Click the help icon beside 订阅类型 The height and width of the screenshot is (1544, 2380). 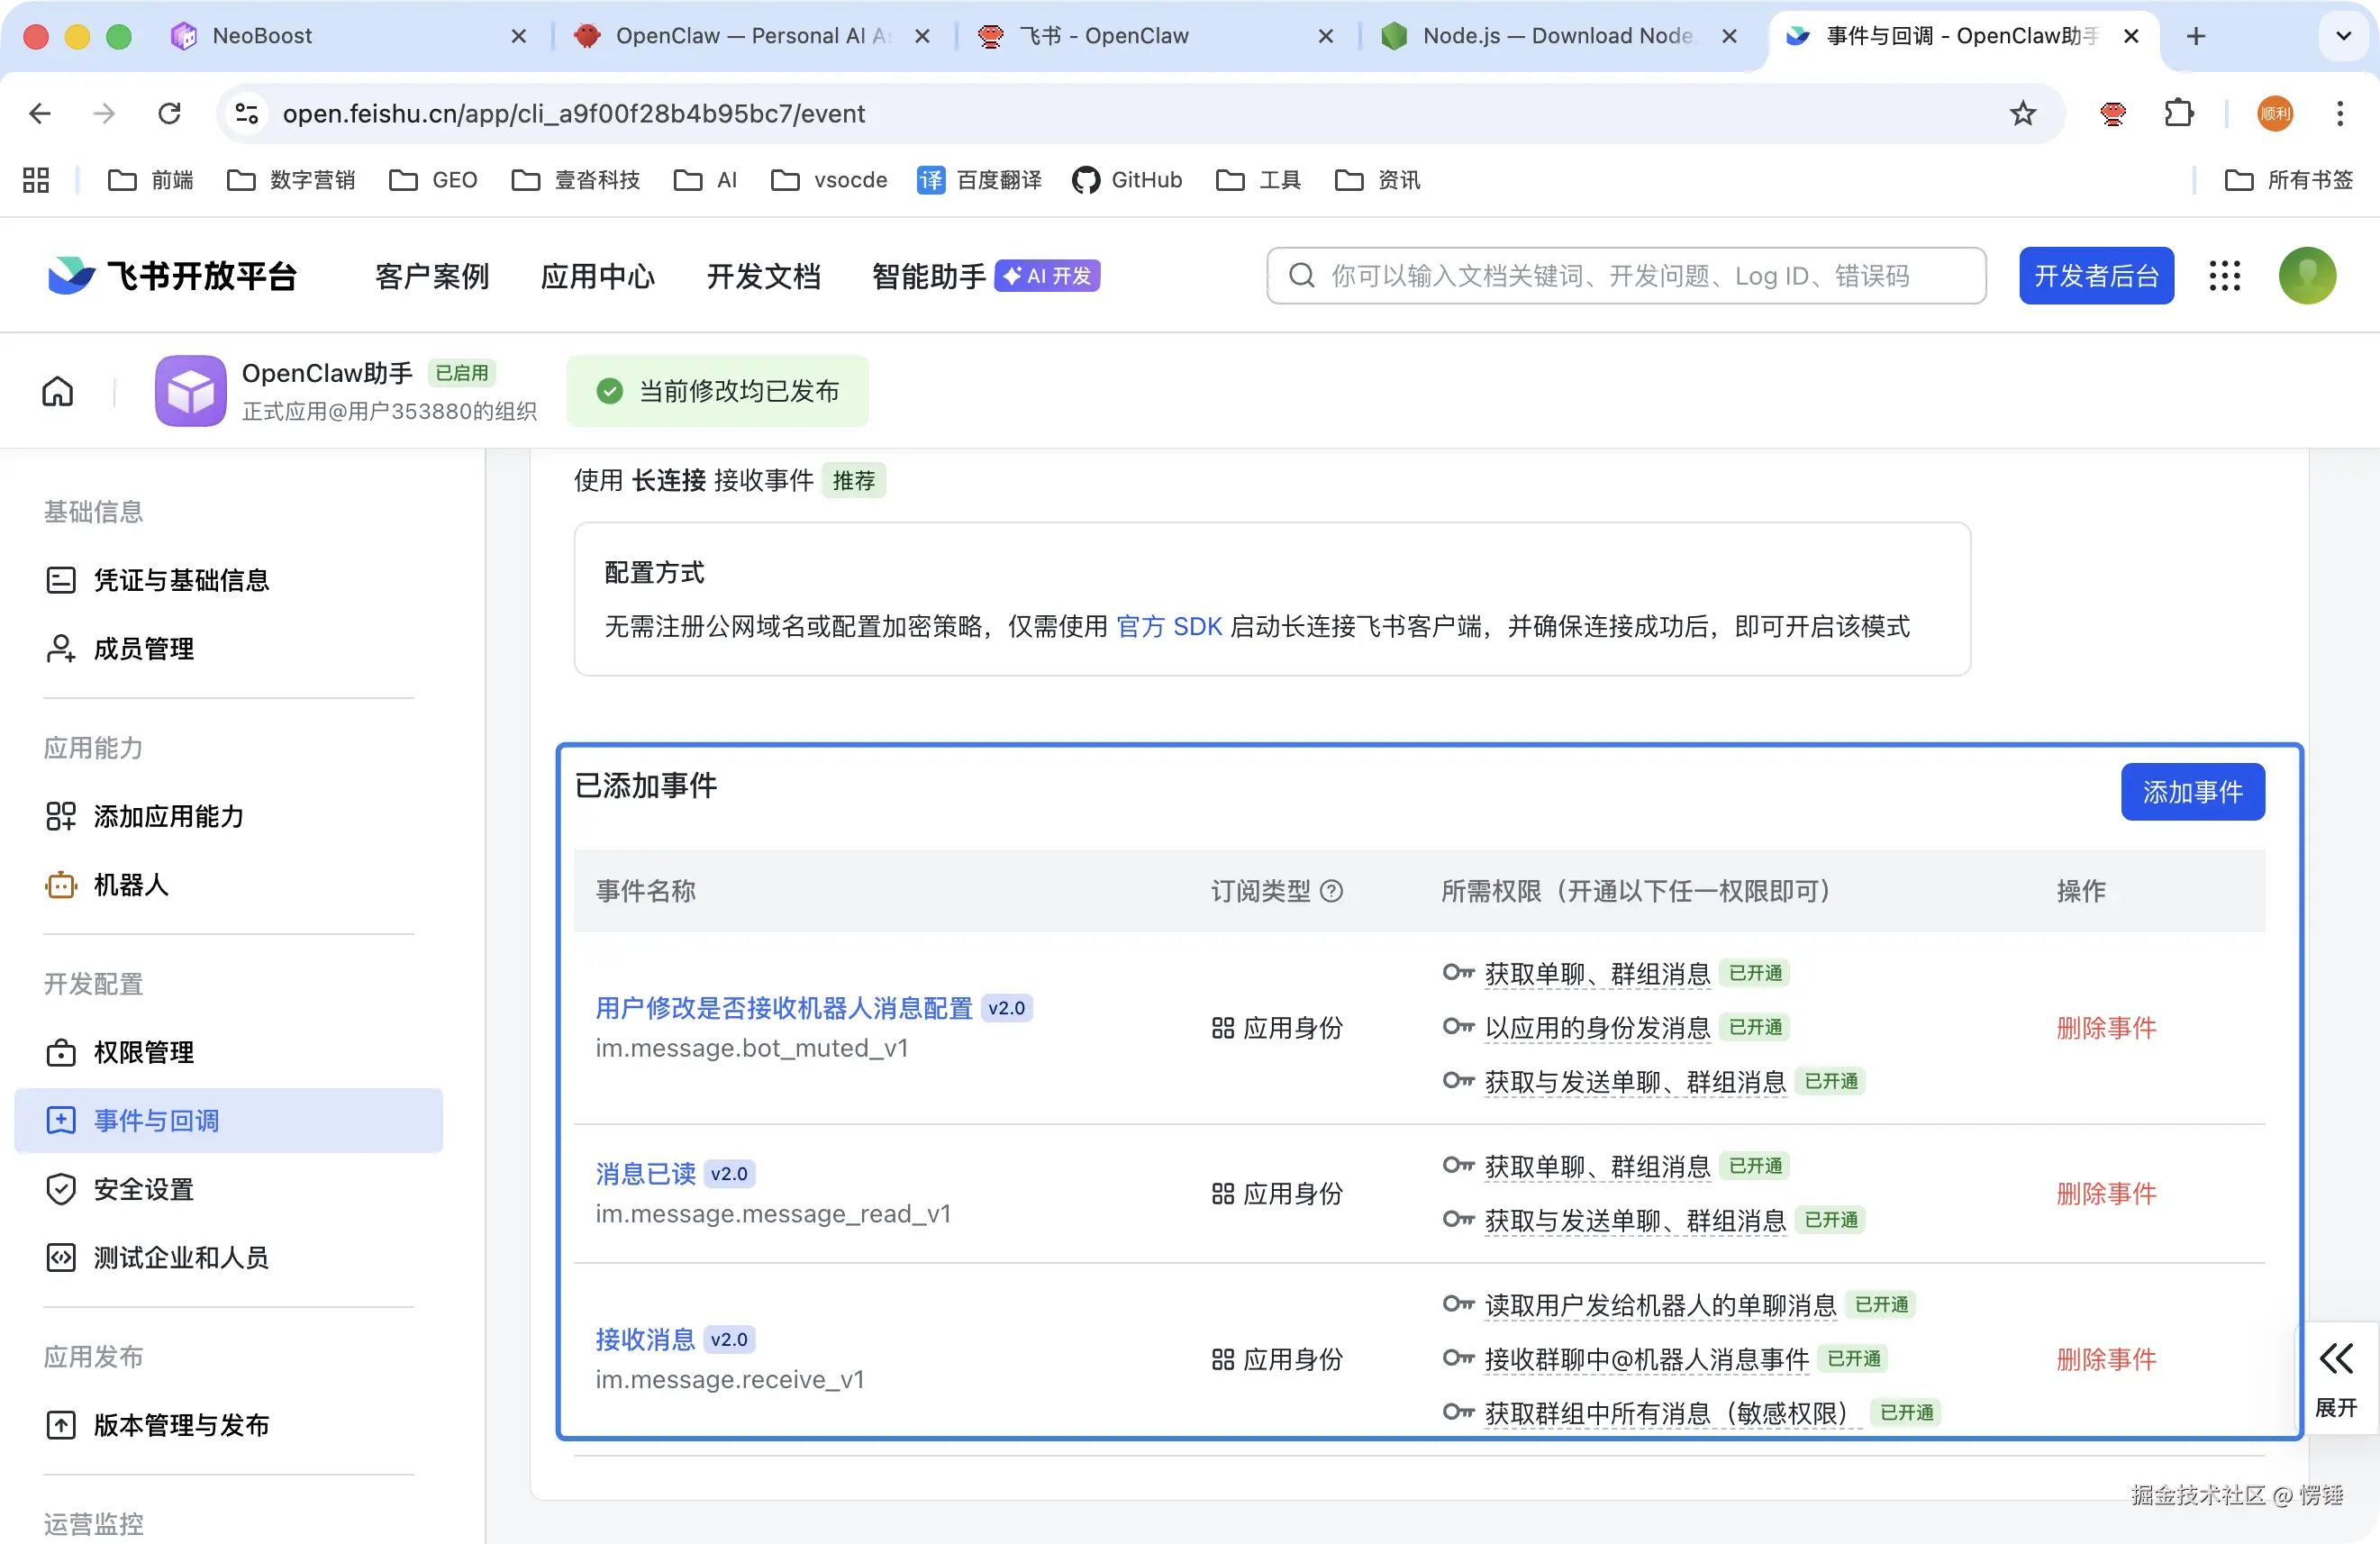point(1331,891)
